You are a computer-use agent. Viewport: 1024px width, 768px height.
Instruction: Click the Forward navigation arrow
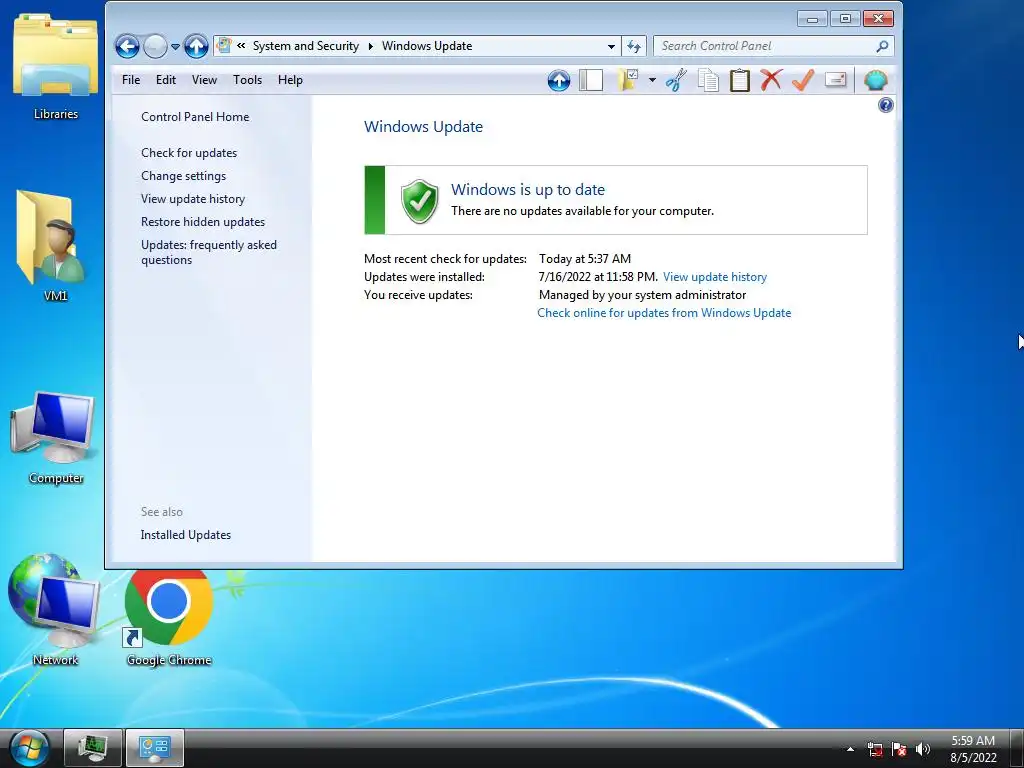pyautogui.click(x=155, y=46)
